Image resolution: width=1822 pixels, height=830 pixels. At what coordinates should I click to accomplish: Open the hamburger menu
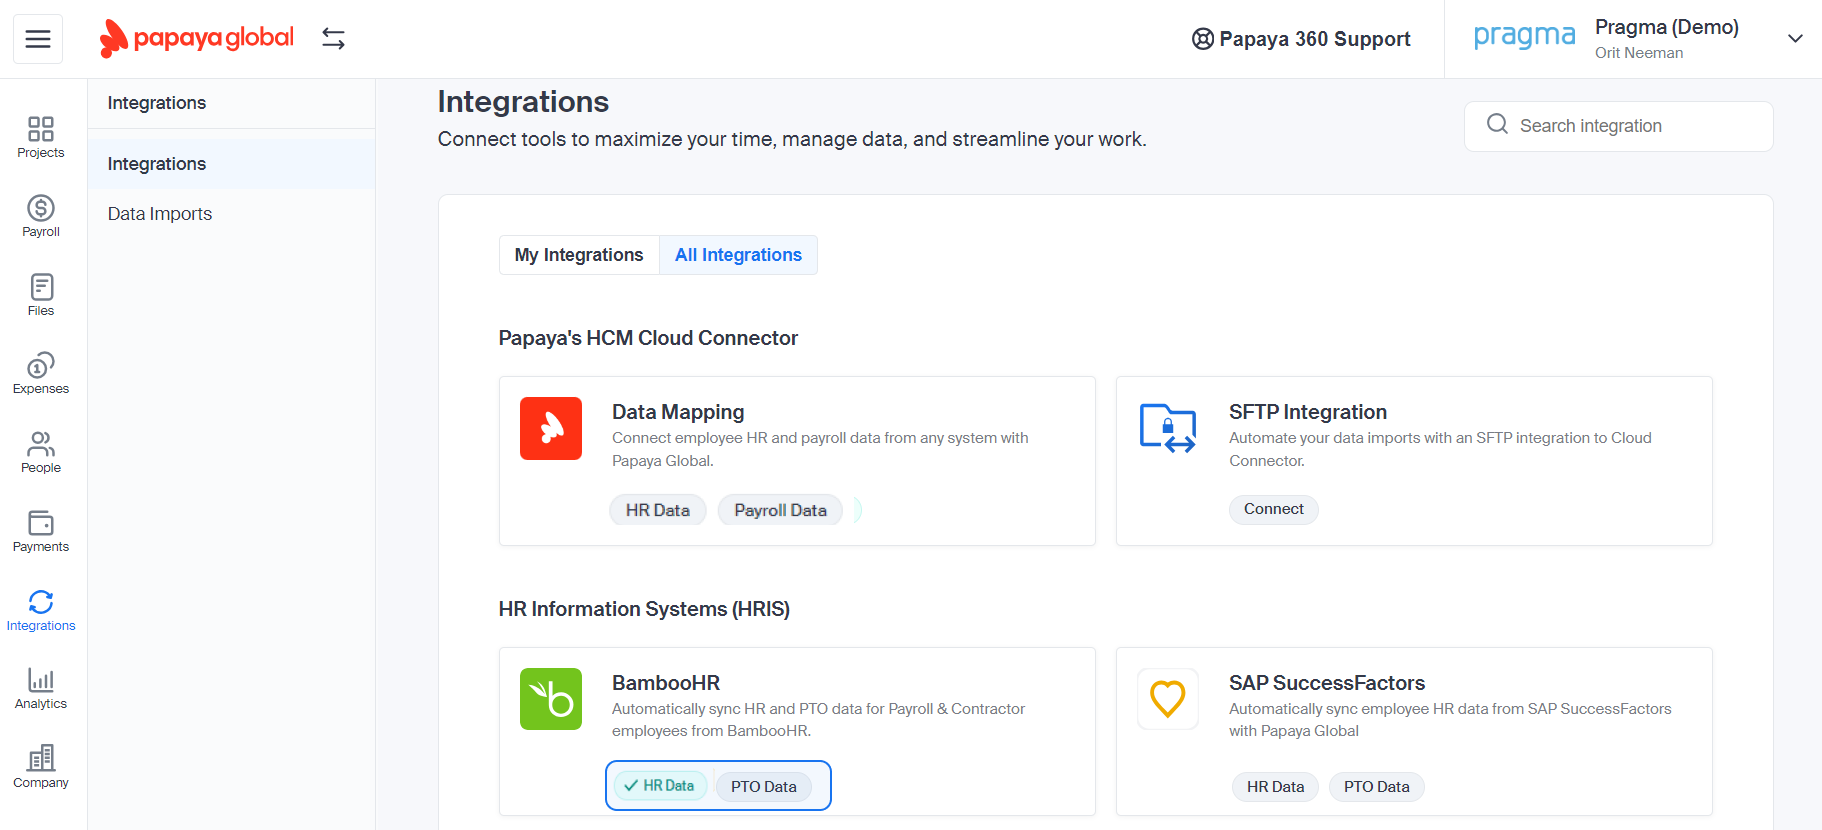[38, 39]
